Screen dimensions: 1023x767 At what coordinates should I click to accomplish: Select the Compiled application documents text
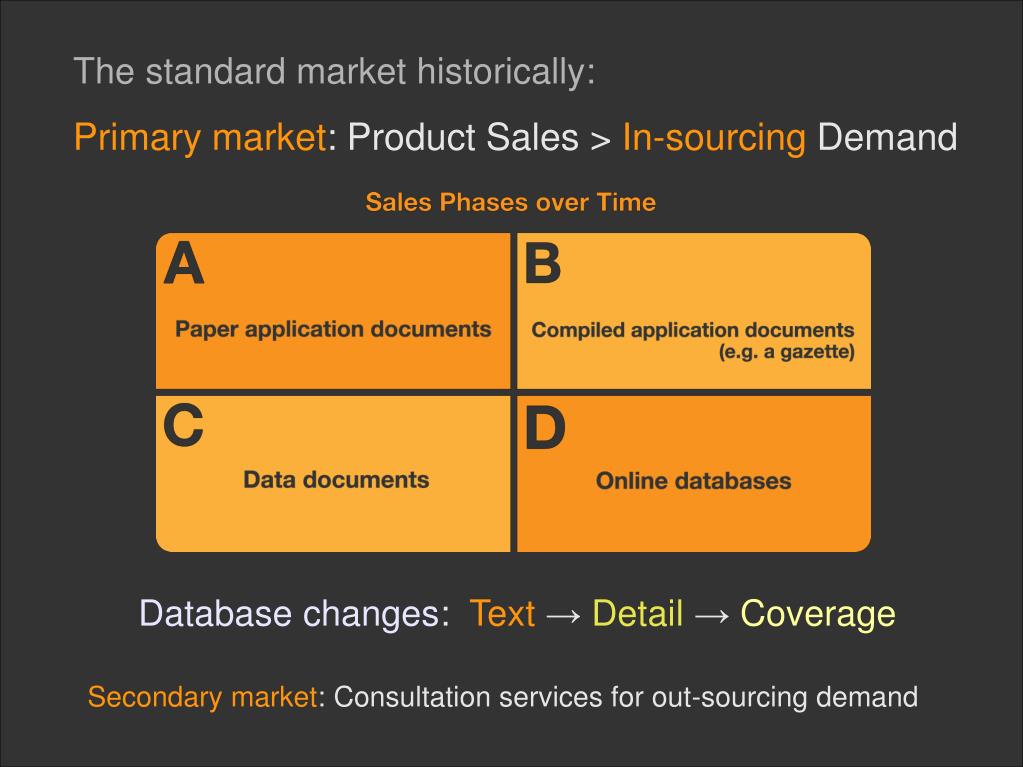[x=693, y=330]
